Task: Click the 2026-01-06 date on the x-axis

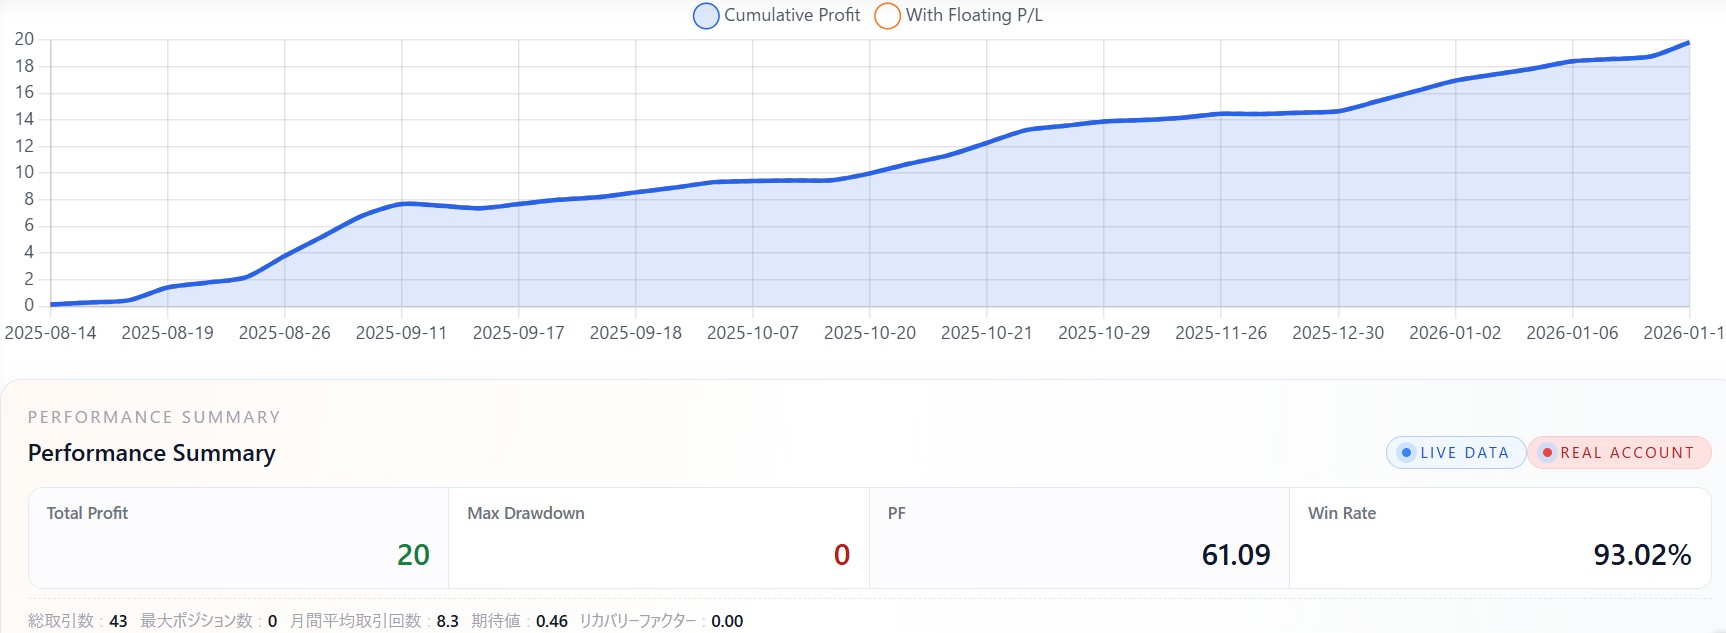Action: (x=1571, y=333)
